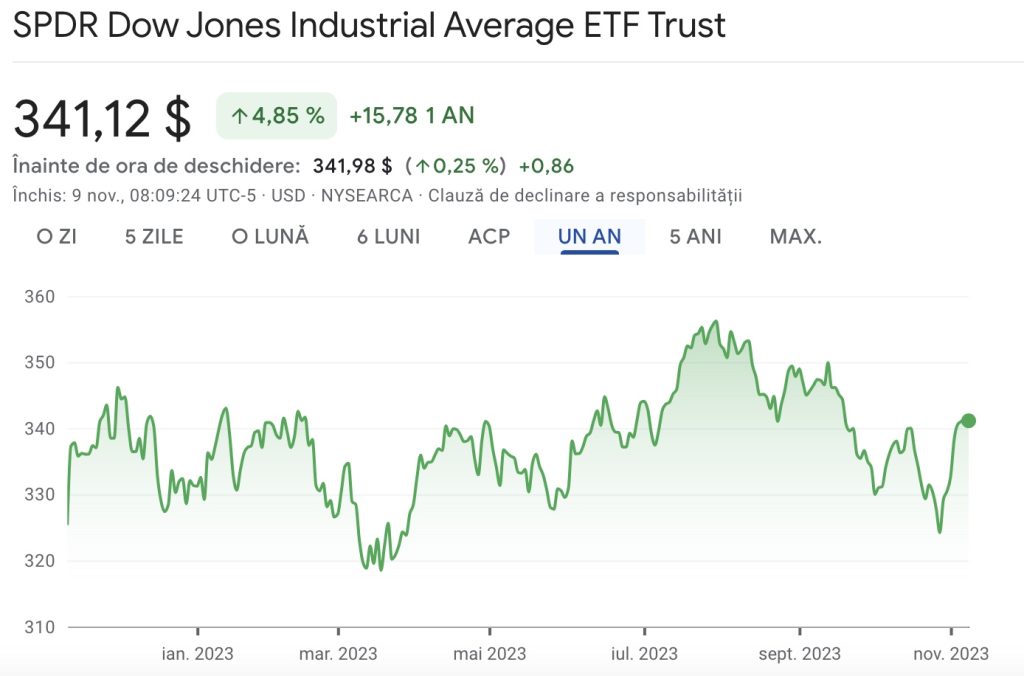Click the +15,78 1 AN change text

(410, 115)
